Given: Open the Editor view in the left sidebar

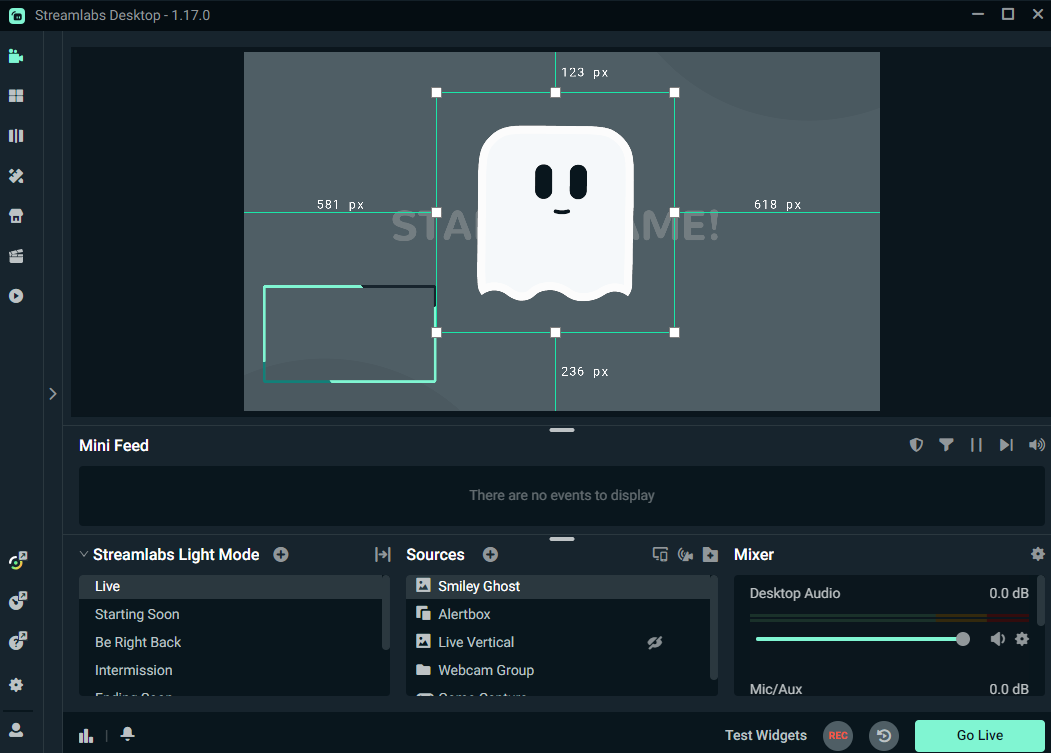Looking at the screenshot, I should (x=17, y=56).
